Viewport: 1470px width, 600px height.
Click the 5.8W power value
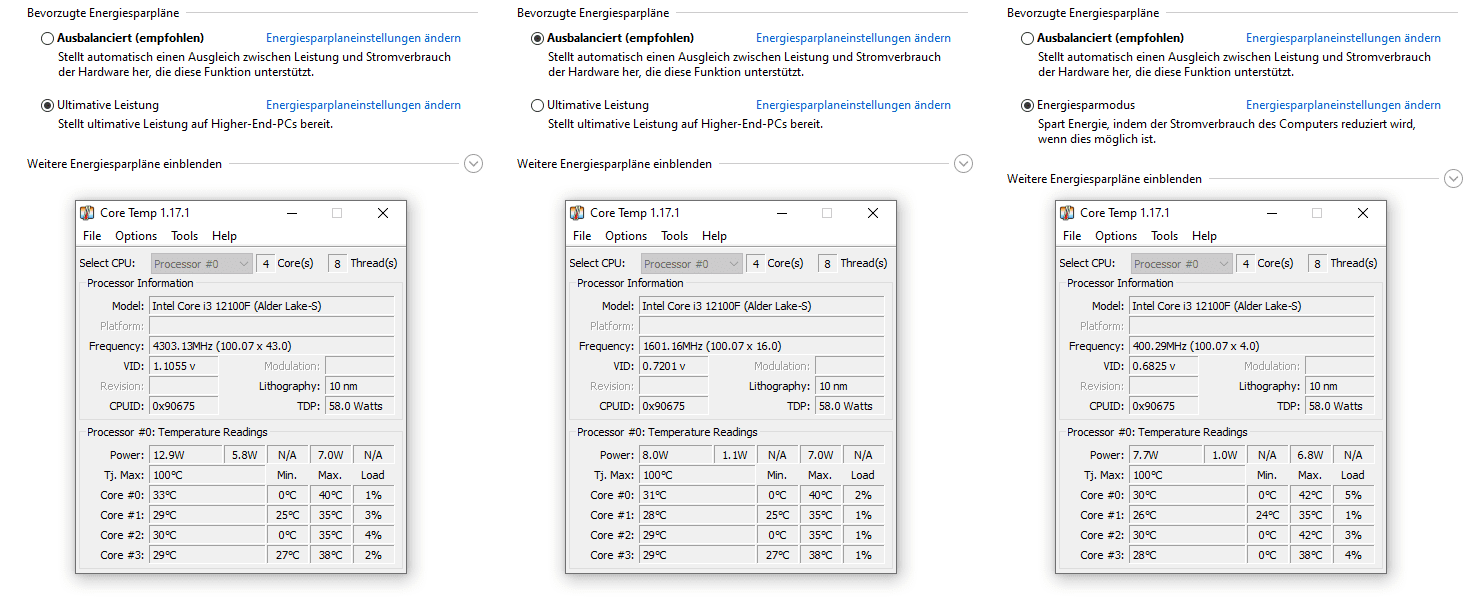pos(245,455)
